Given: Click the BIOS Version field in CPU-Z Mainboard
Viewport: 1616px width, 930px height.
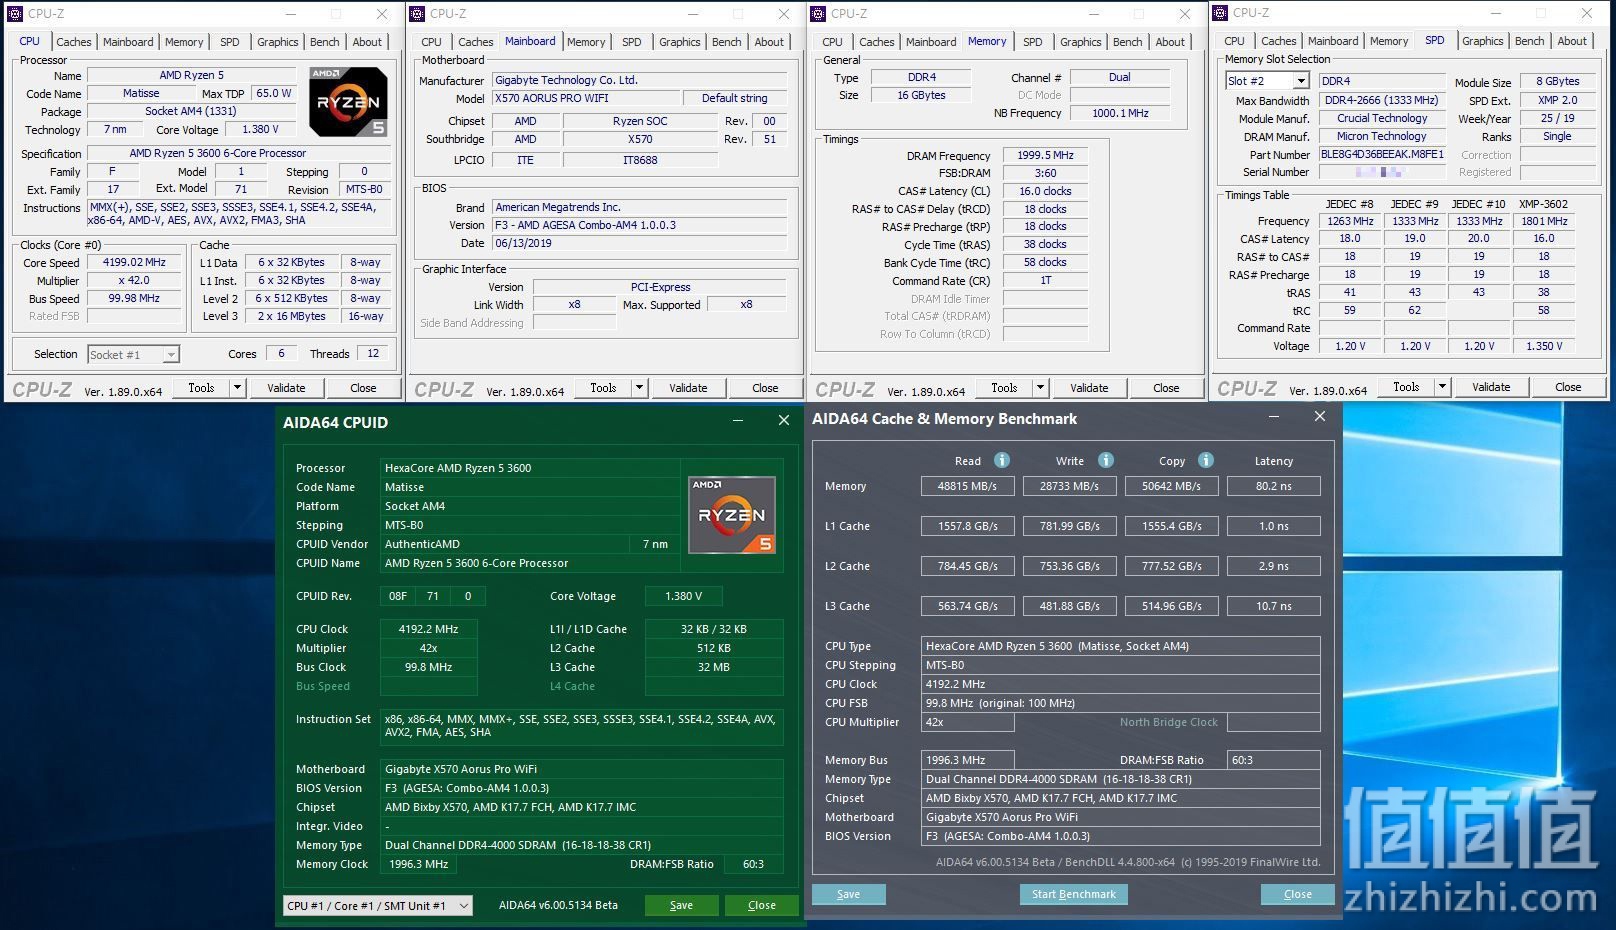Looking at the screenshot, I should pos(640,225).
